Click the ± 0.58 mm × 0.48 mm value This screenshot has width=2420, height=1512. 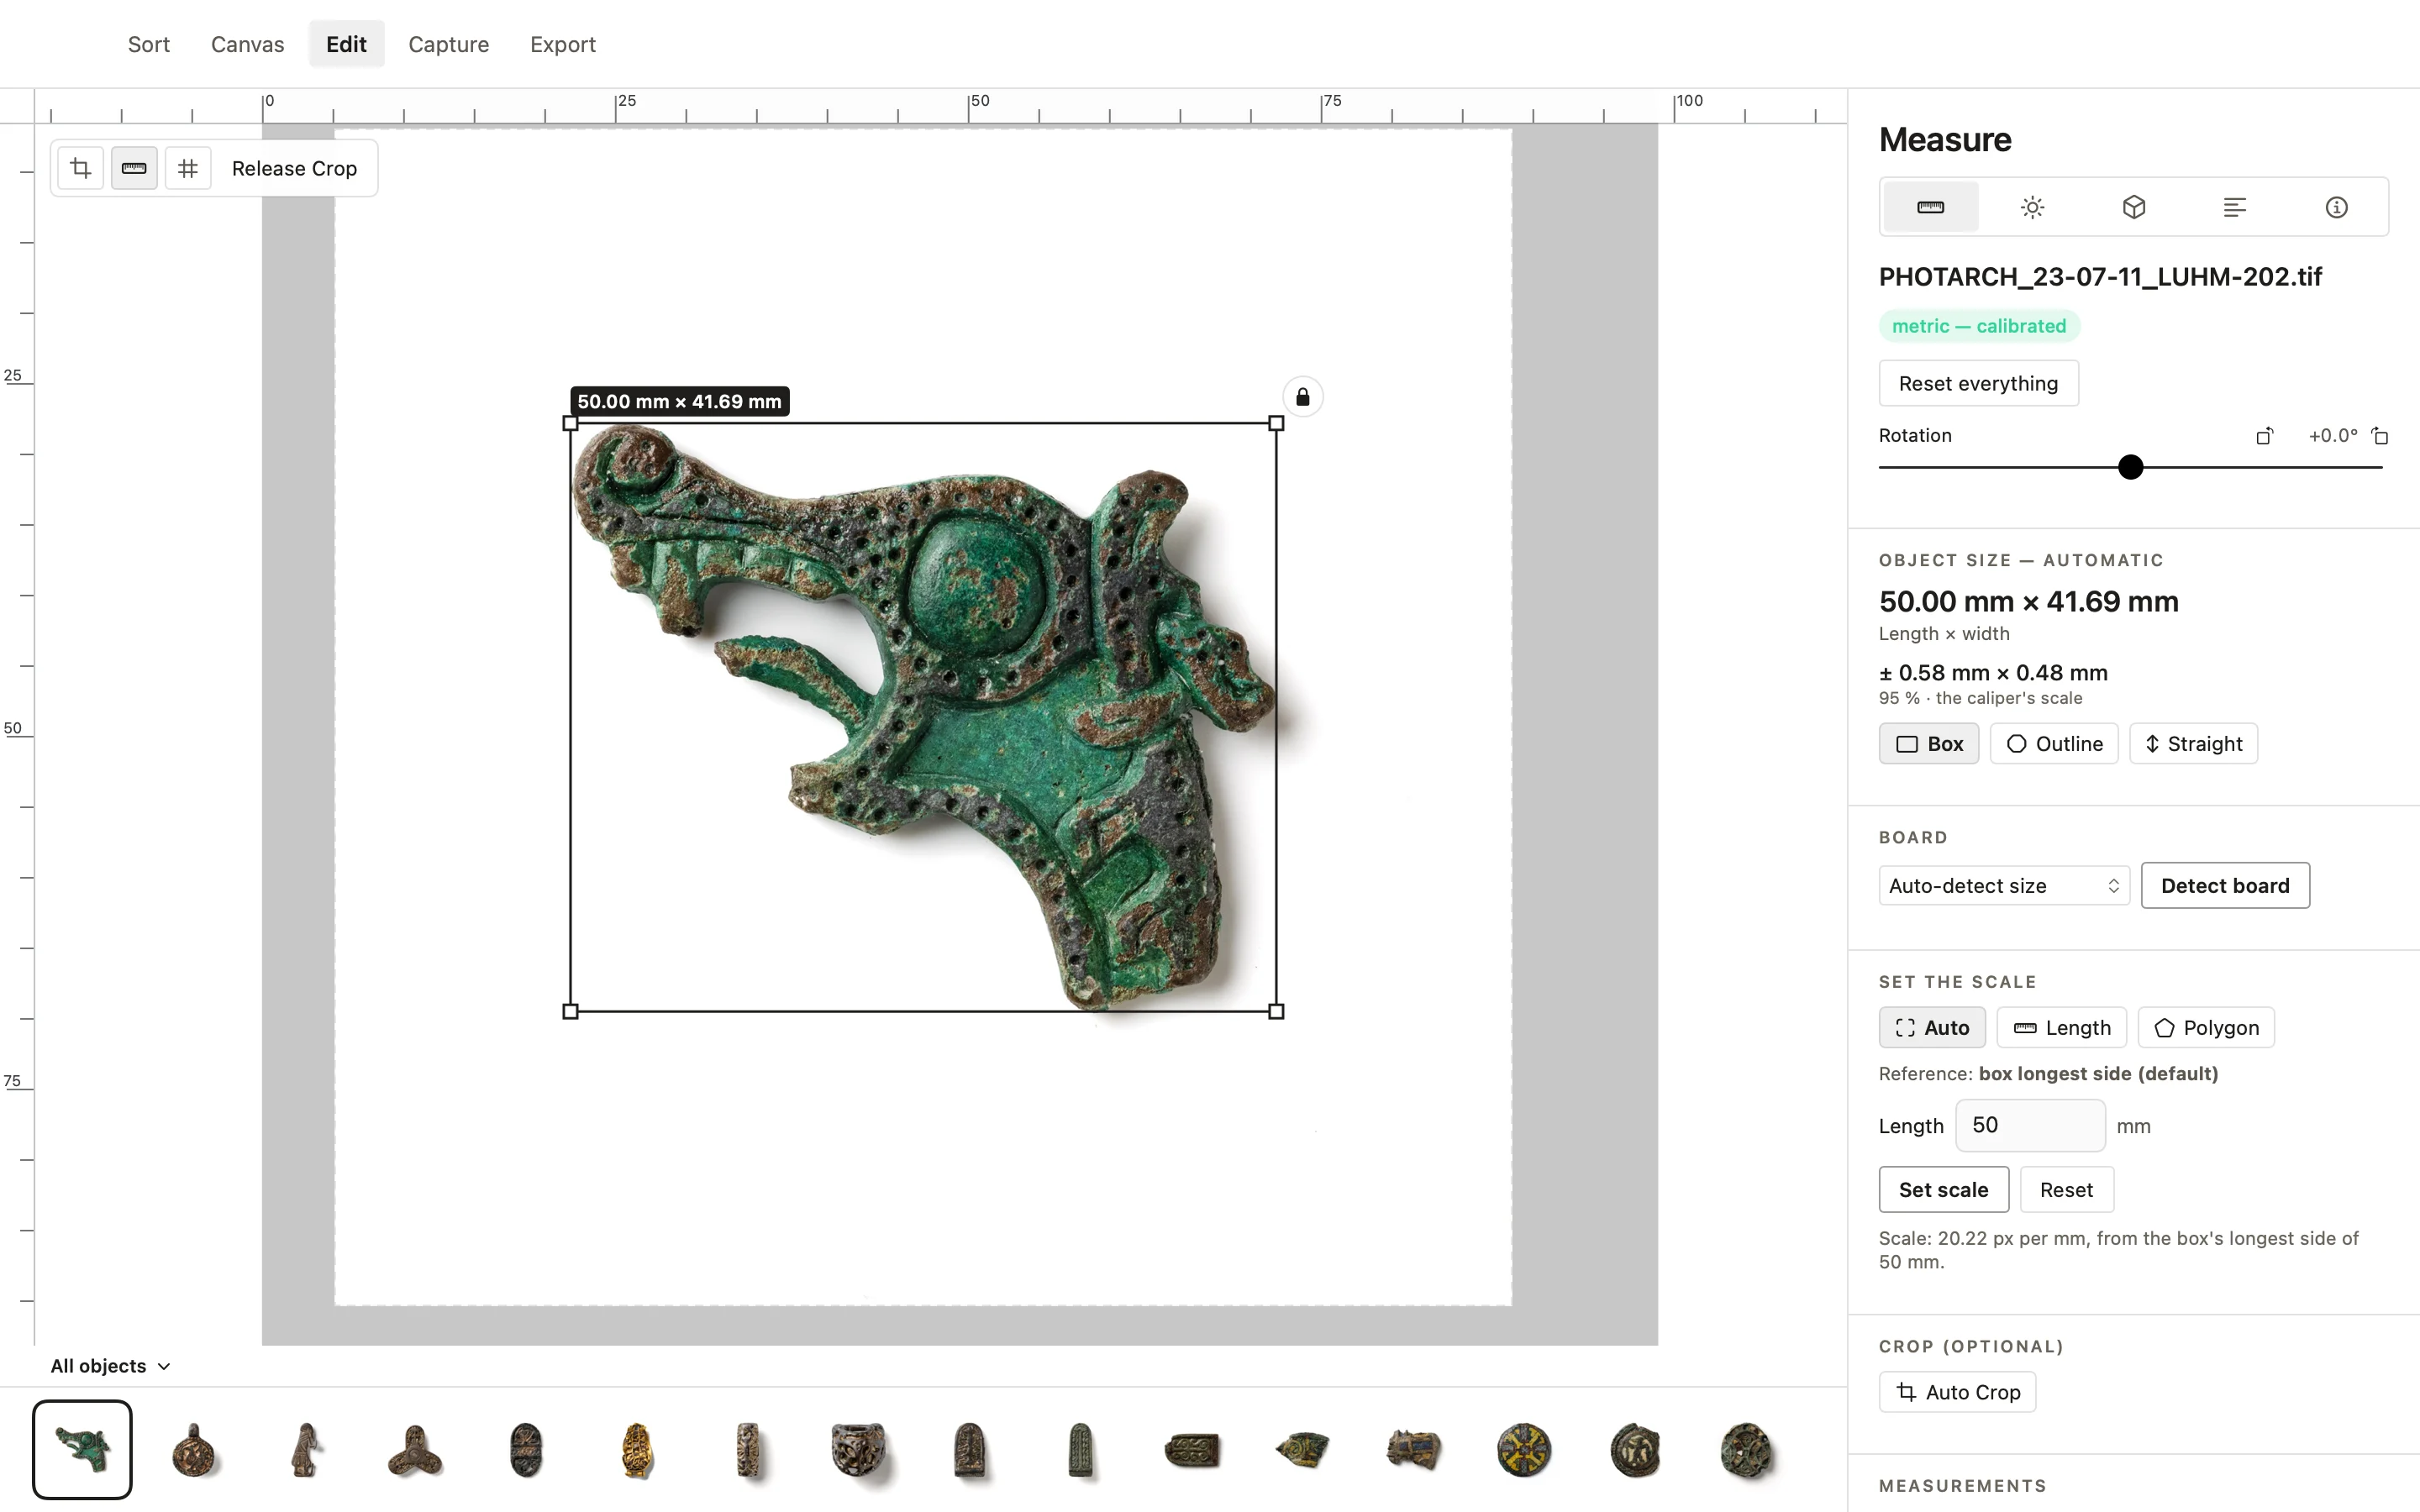click(1992, 673)
